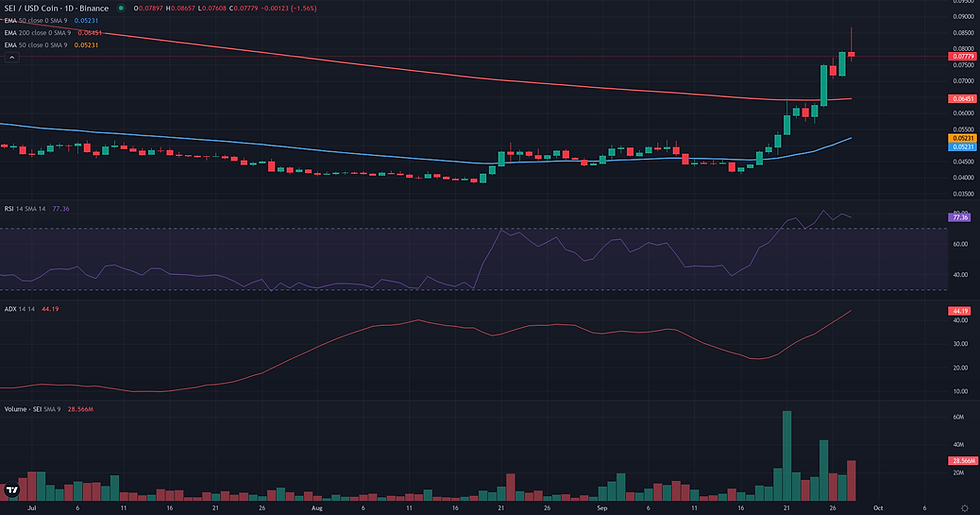This screenshot has height=515, width=980.
Task: Click the open price O0.07897 readout
Action: pyautogui.click(x=148, y=8)
